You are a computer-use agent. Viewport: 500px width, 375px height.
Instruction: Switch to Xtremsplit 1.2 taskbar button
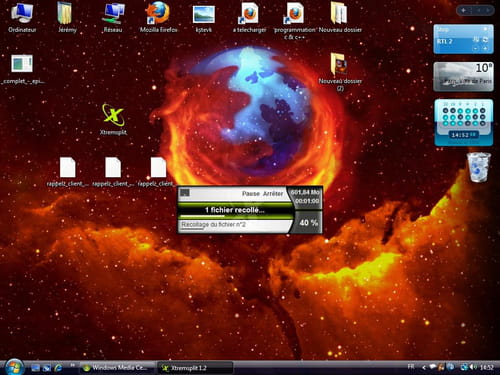pos(195,368)
